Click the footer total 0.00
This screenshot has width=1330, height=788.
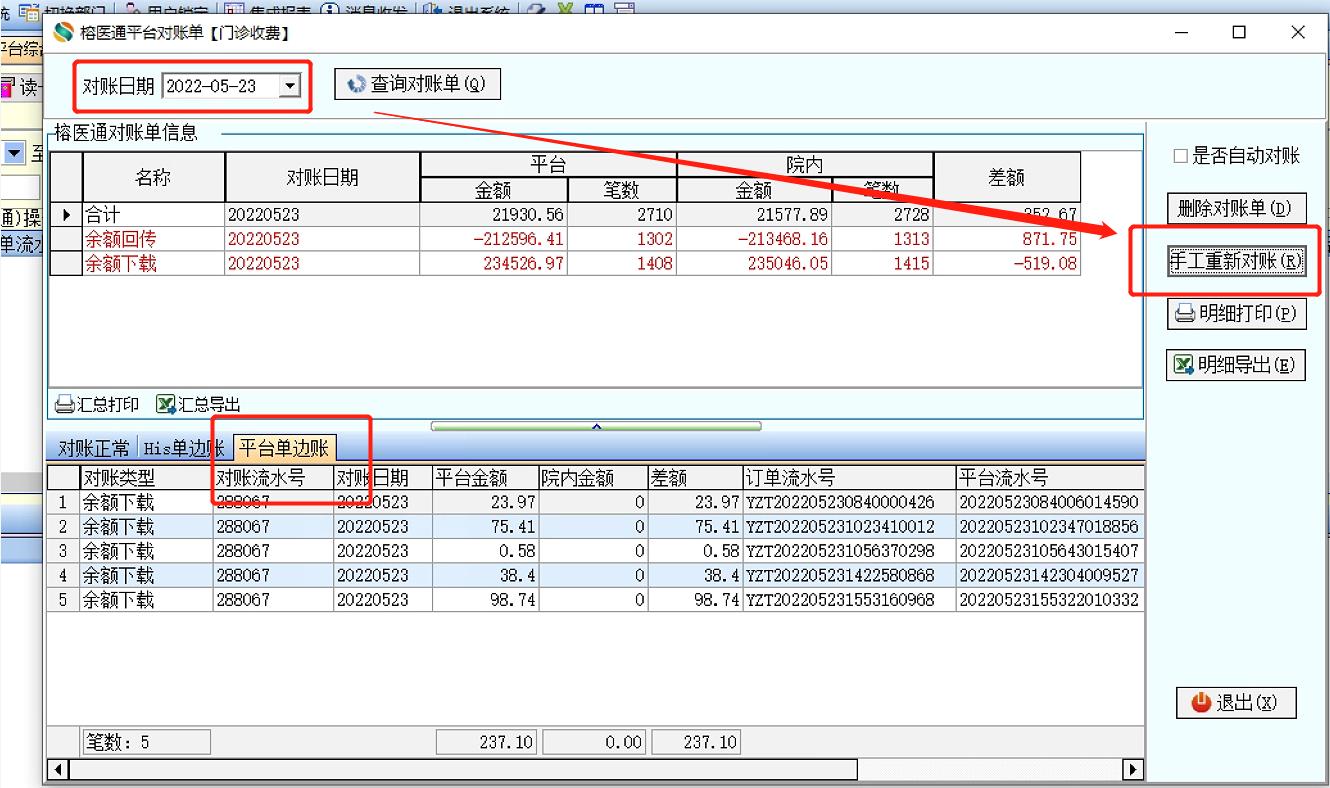[x=593, y=742]
